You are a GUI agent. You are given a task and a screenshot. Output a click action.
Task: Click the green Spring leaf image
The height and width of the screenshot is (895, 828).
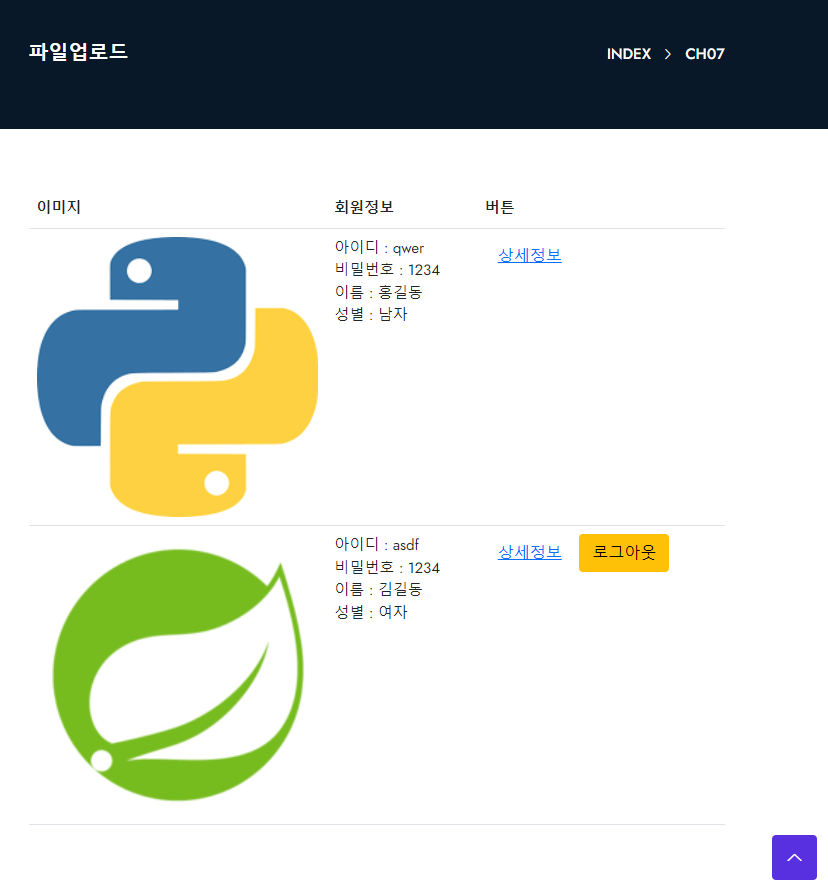point(177,675)
